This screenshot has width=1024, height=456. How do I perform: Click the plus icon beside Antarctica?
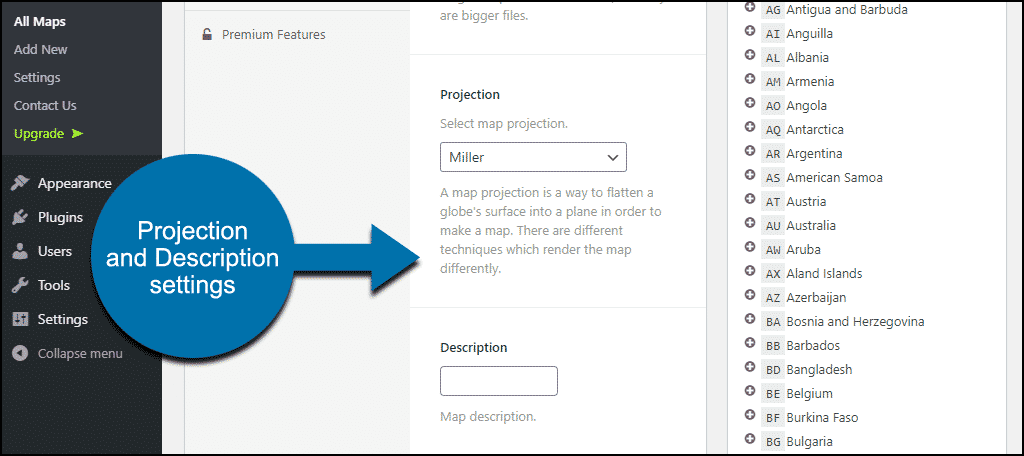[750, 128]
